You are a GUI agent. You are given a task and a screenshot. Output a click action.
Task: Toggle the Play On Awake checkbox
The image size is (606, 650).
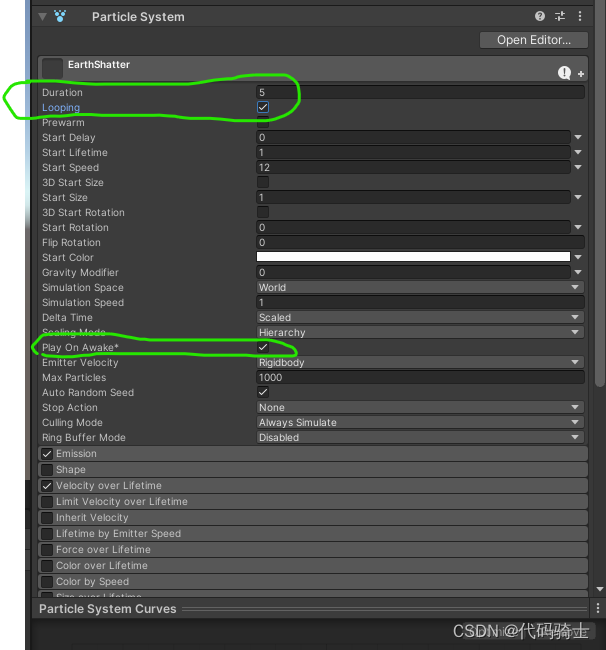(x=263, y=347)
